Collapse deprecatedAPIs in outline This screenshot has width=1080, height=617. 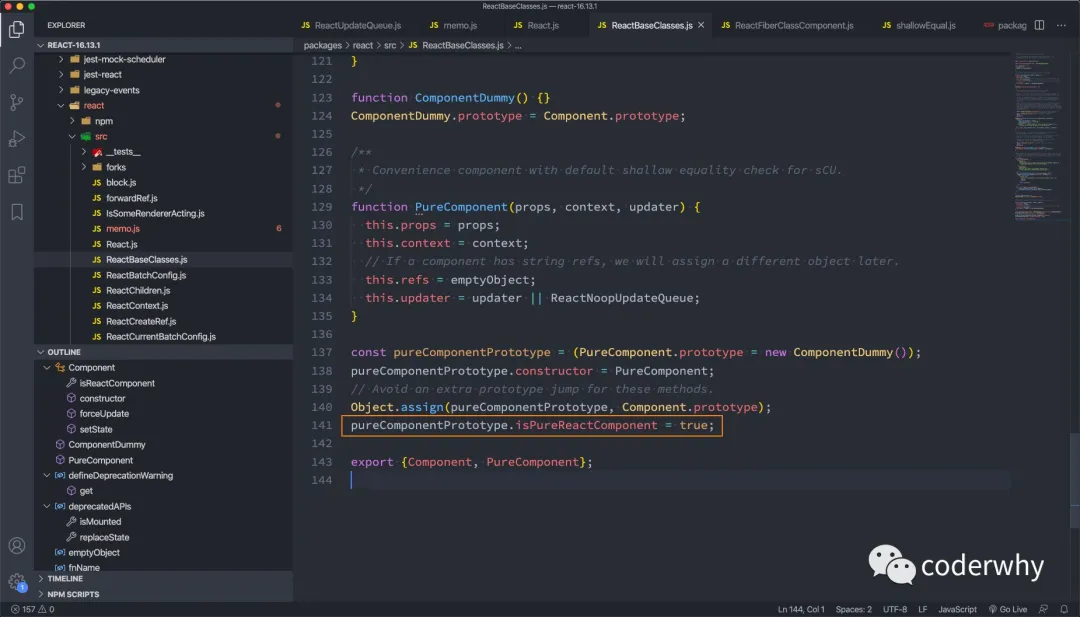[47, 506]
